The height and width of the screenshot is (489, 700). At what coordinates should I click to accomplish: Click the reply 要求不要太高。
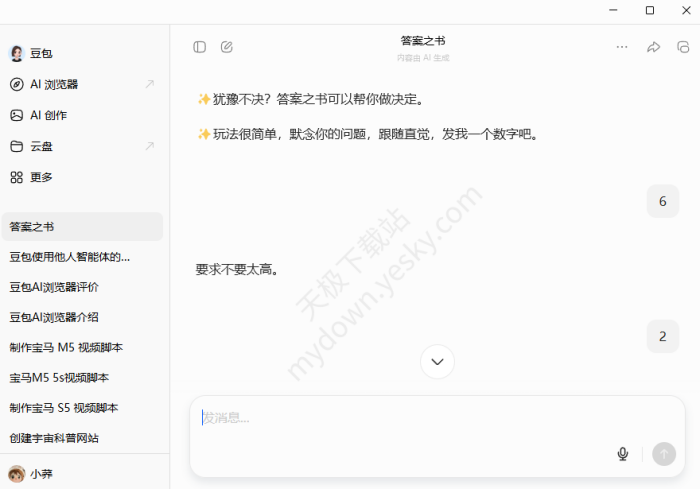[x=237, y=269]
